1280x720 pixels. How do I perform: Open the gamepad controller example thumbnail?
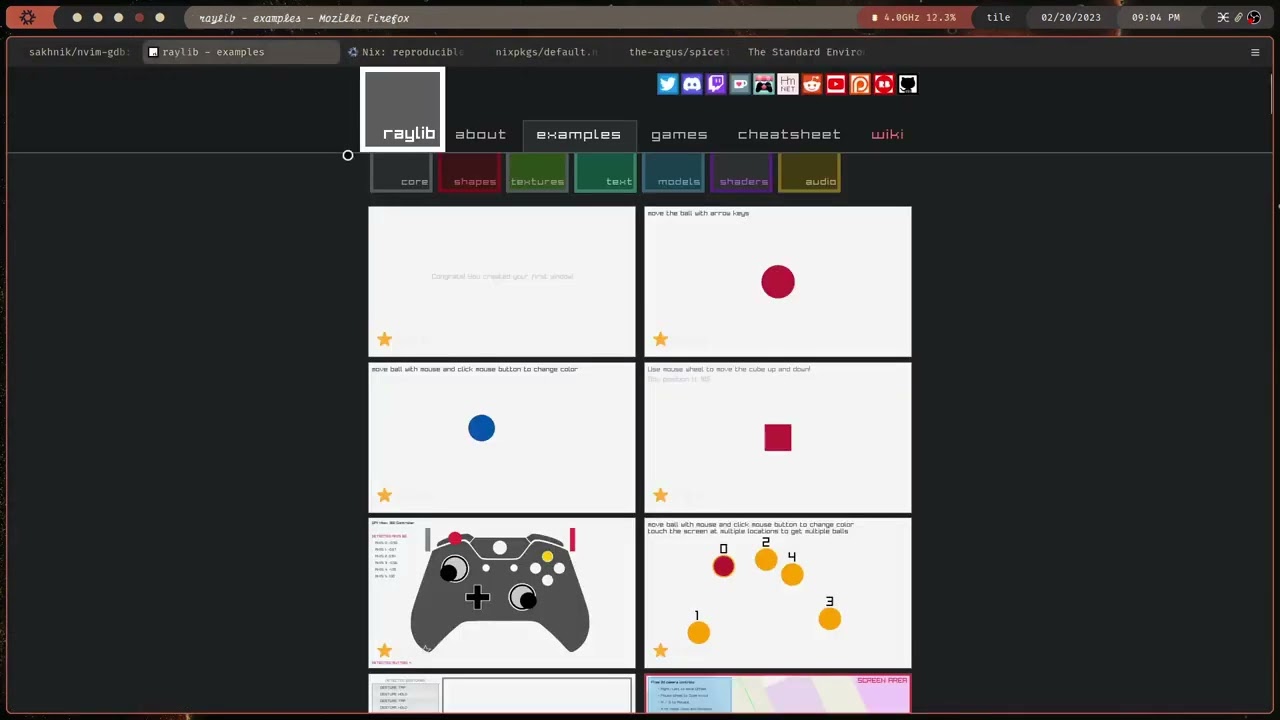click(x=501, y=593)
